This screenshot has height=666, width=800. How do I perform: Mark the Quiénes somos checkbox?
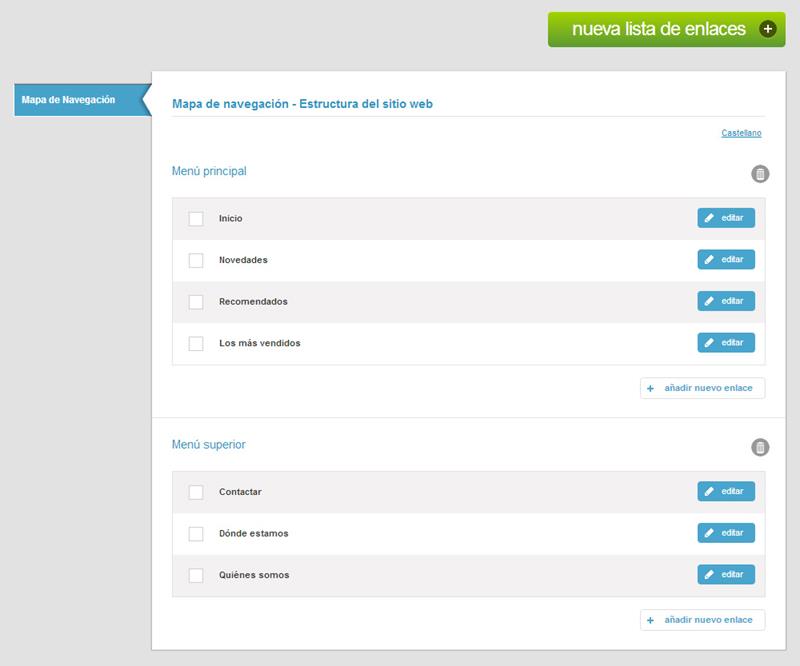tap(196, 575)
